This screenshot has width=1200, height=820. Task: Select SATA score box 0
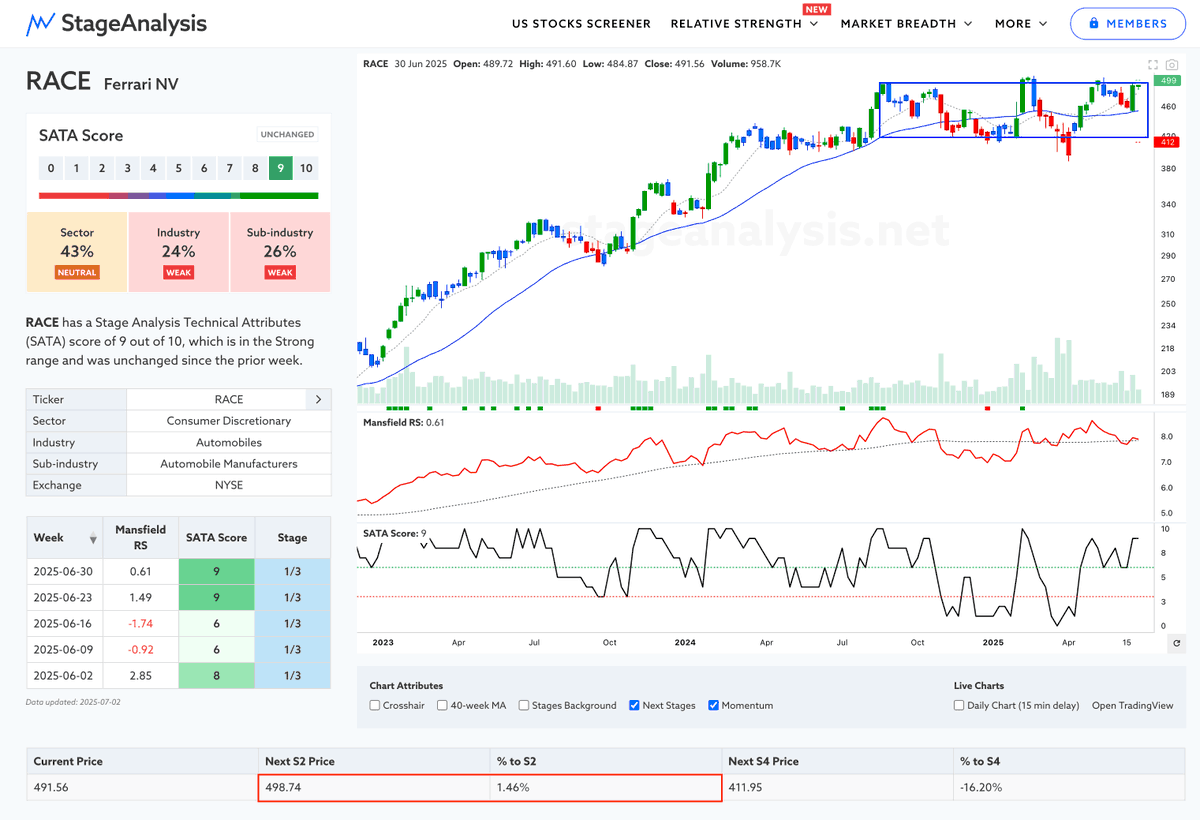pos(51,168)
